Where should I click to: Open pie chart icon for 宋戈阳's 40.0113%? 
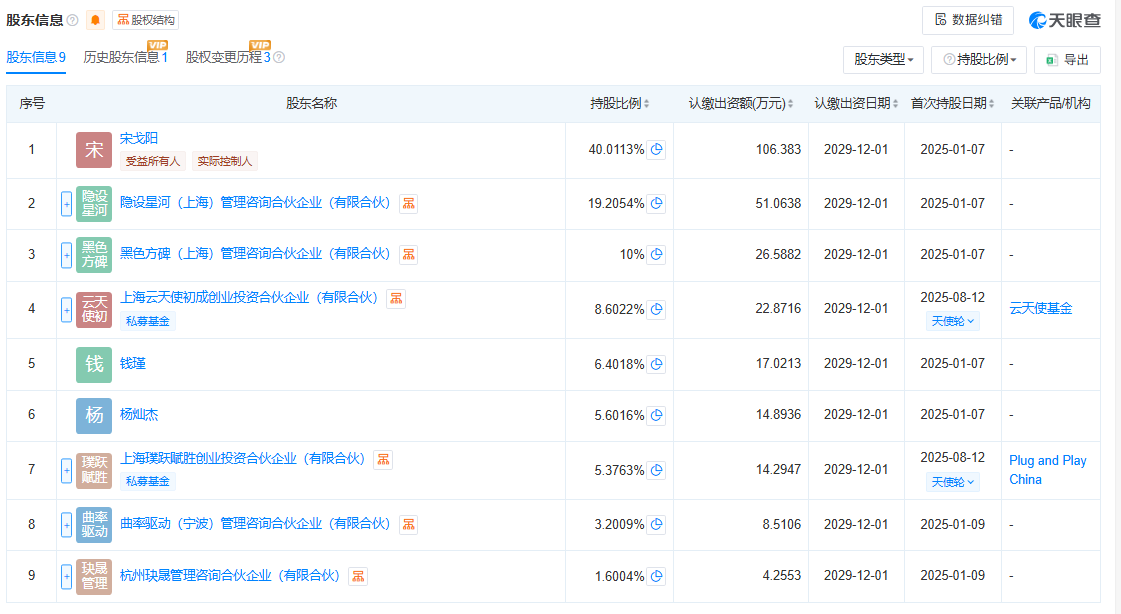point(656,150)
